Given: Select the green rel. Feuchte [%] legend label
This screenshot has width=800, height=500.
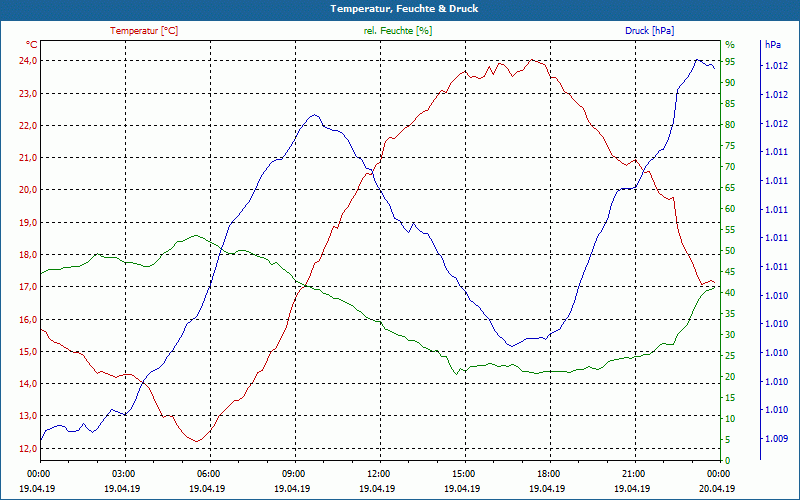Looking at the screenshot, I should pos(397,31).
